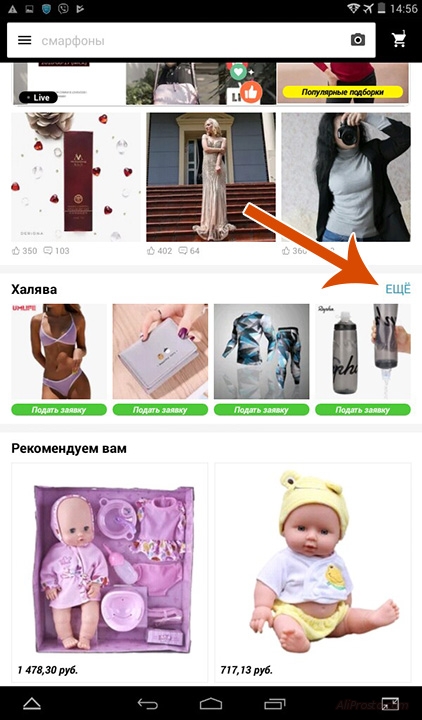The width and height of the screenshot is (422, 720).
Task: Open Популярные подборки banner
Action: coord(343,92)
